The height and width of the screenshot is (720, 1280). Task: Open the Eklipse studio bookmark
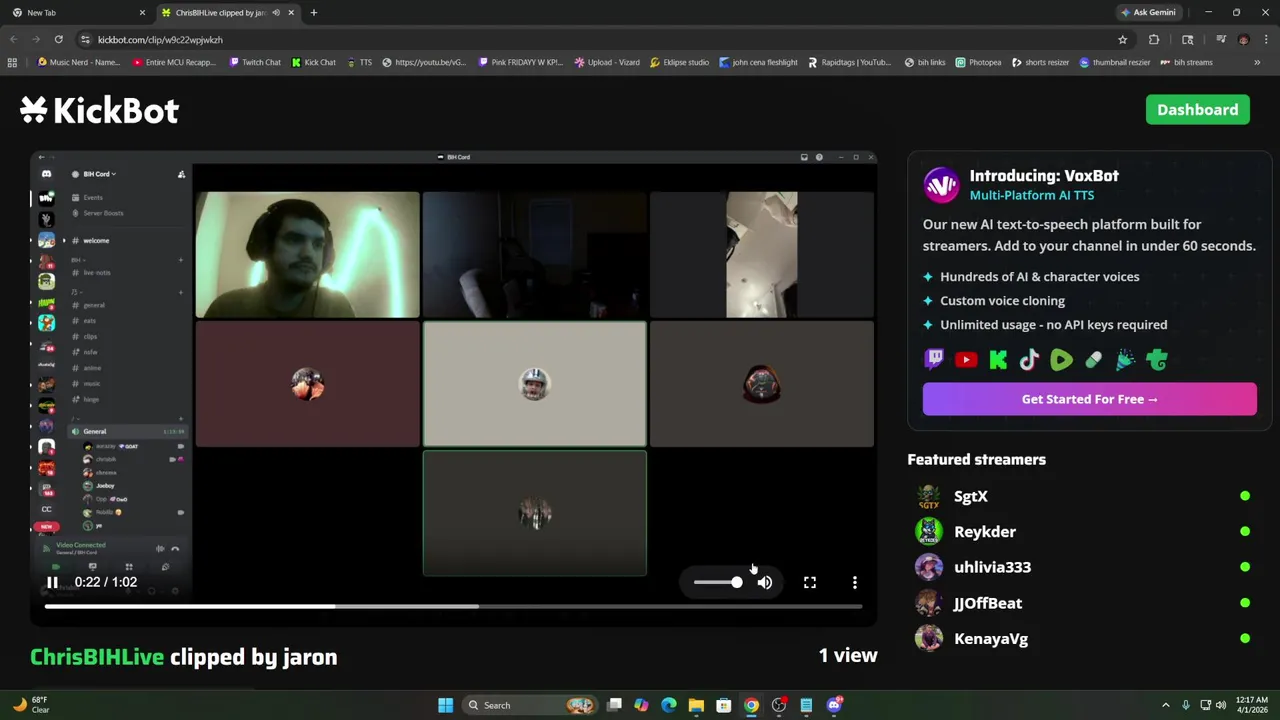(x=679, y=62)
